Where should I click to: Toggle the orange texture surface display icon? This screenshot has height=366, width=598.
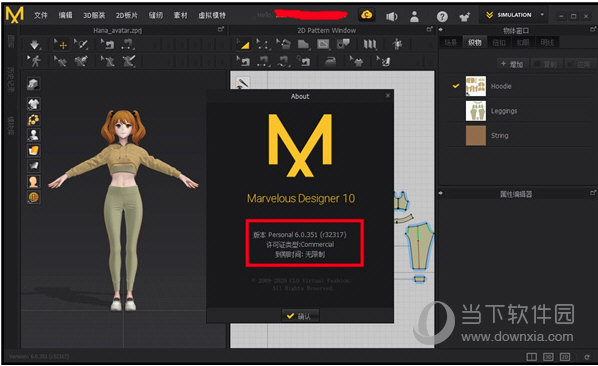click(x=34, y=150)
